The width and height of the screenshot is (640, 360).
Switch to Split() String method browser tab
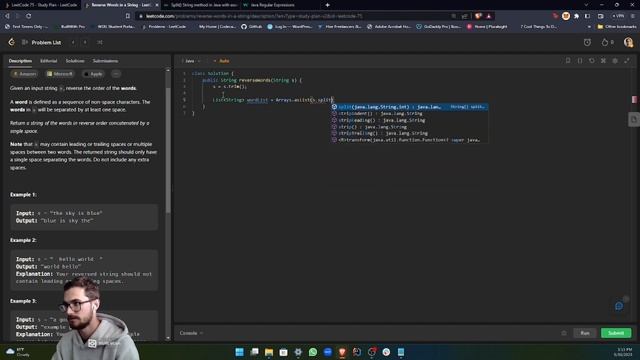[x=200, y=5]
